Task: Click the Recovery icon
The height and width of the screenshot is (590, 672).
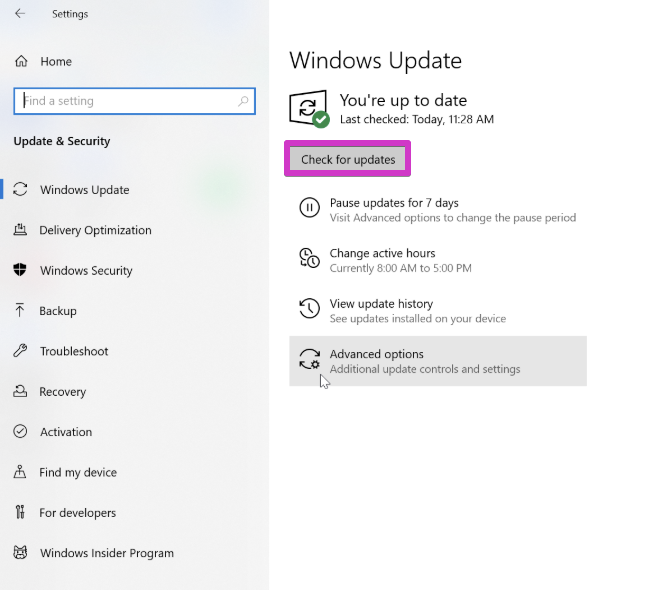Action: (20, 391)
